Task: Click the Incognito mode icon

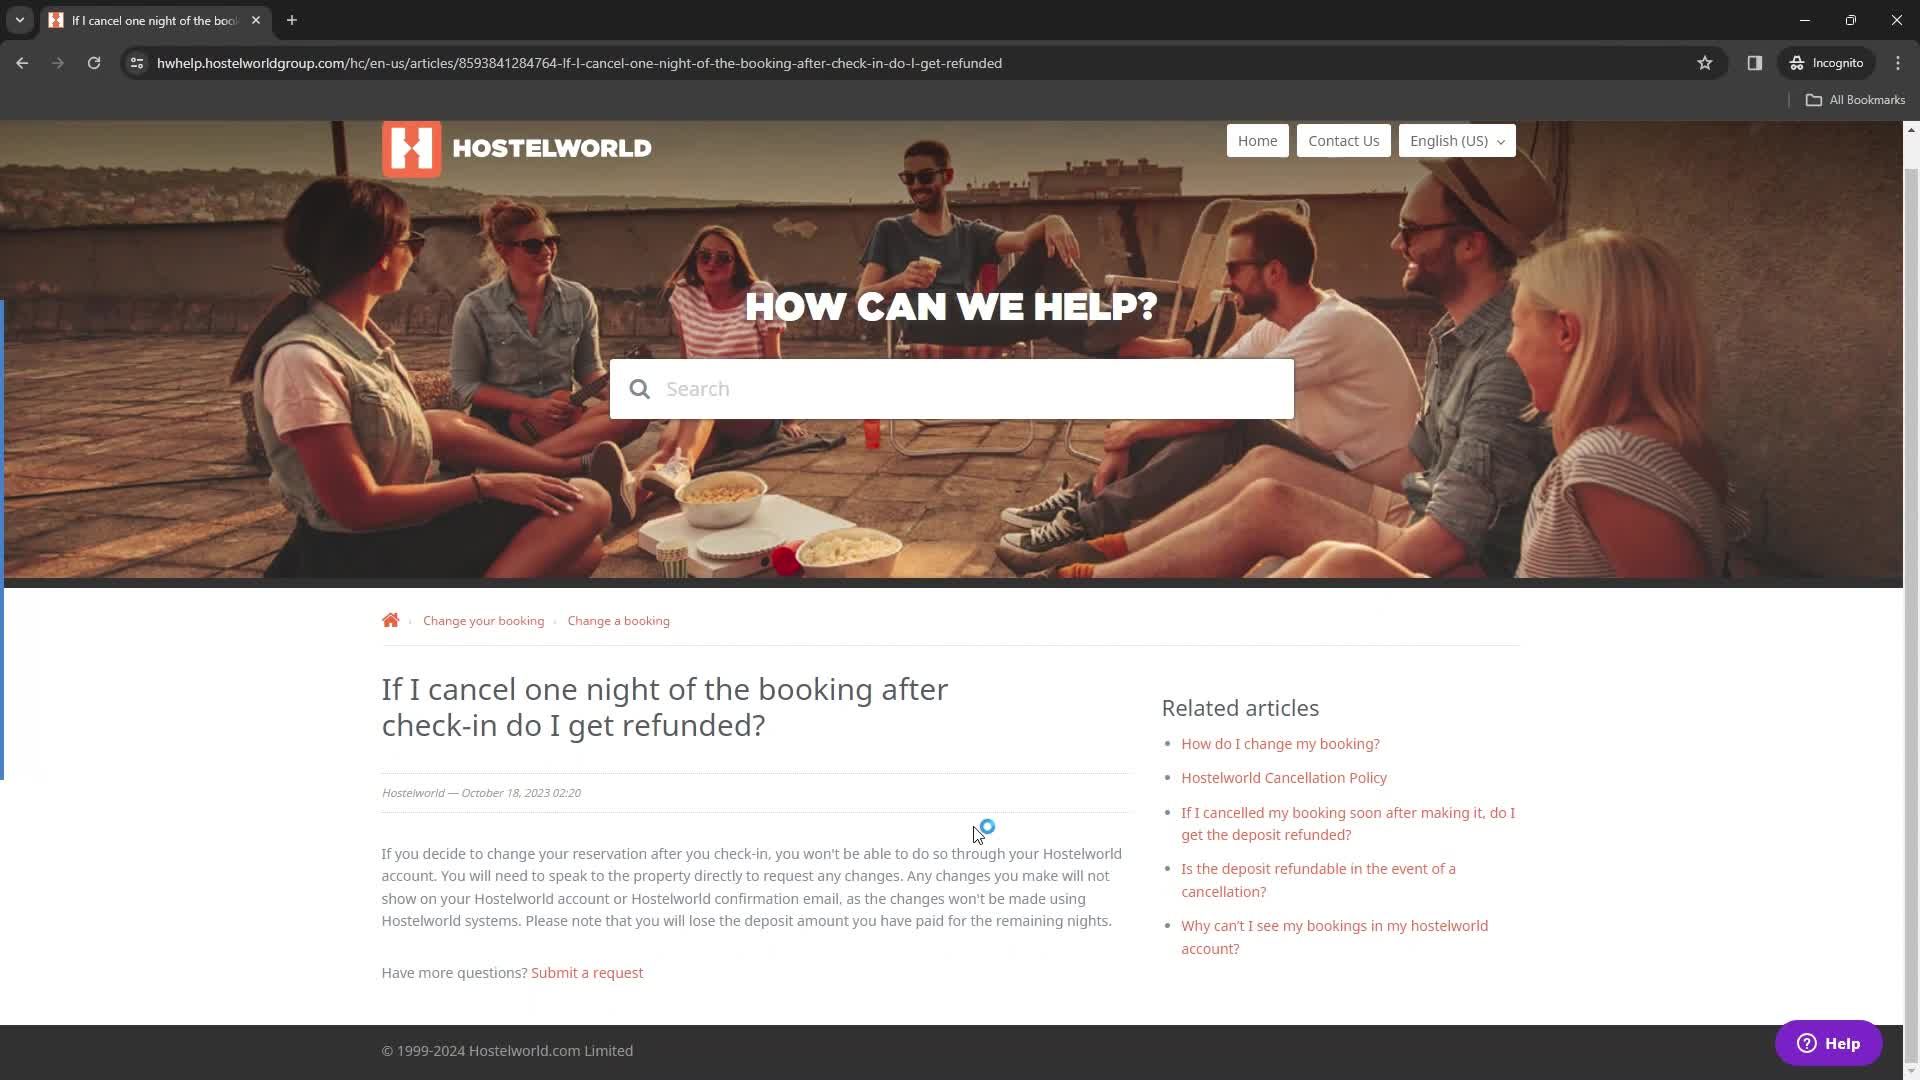Action: (x=1796, y=62)
